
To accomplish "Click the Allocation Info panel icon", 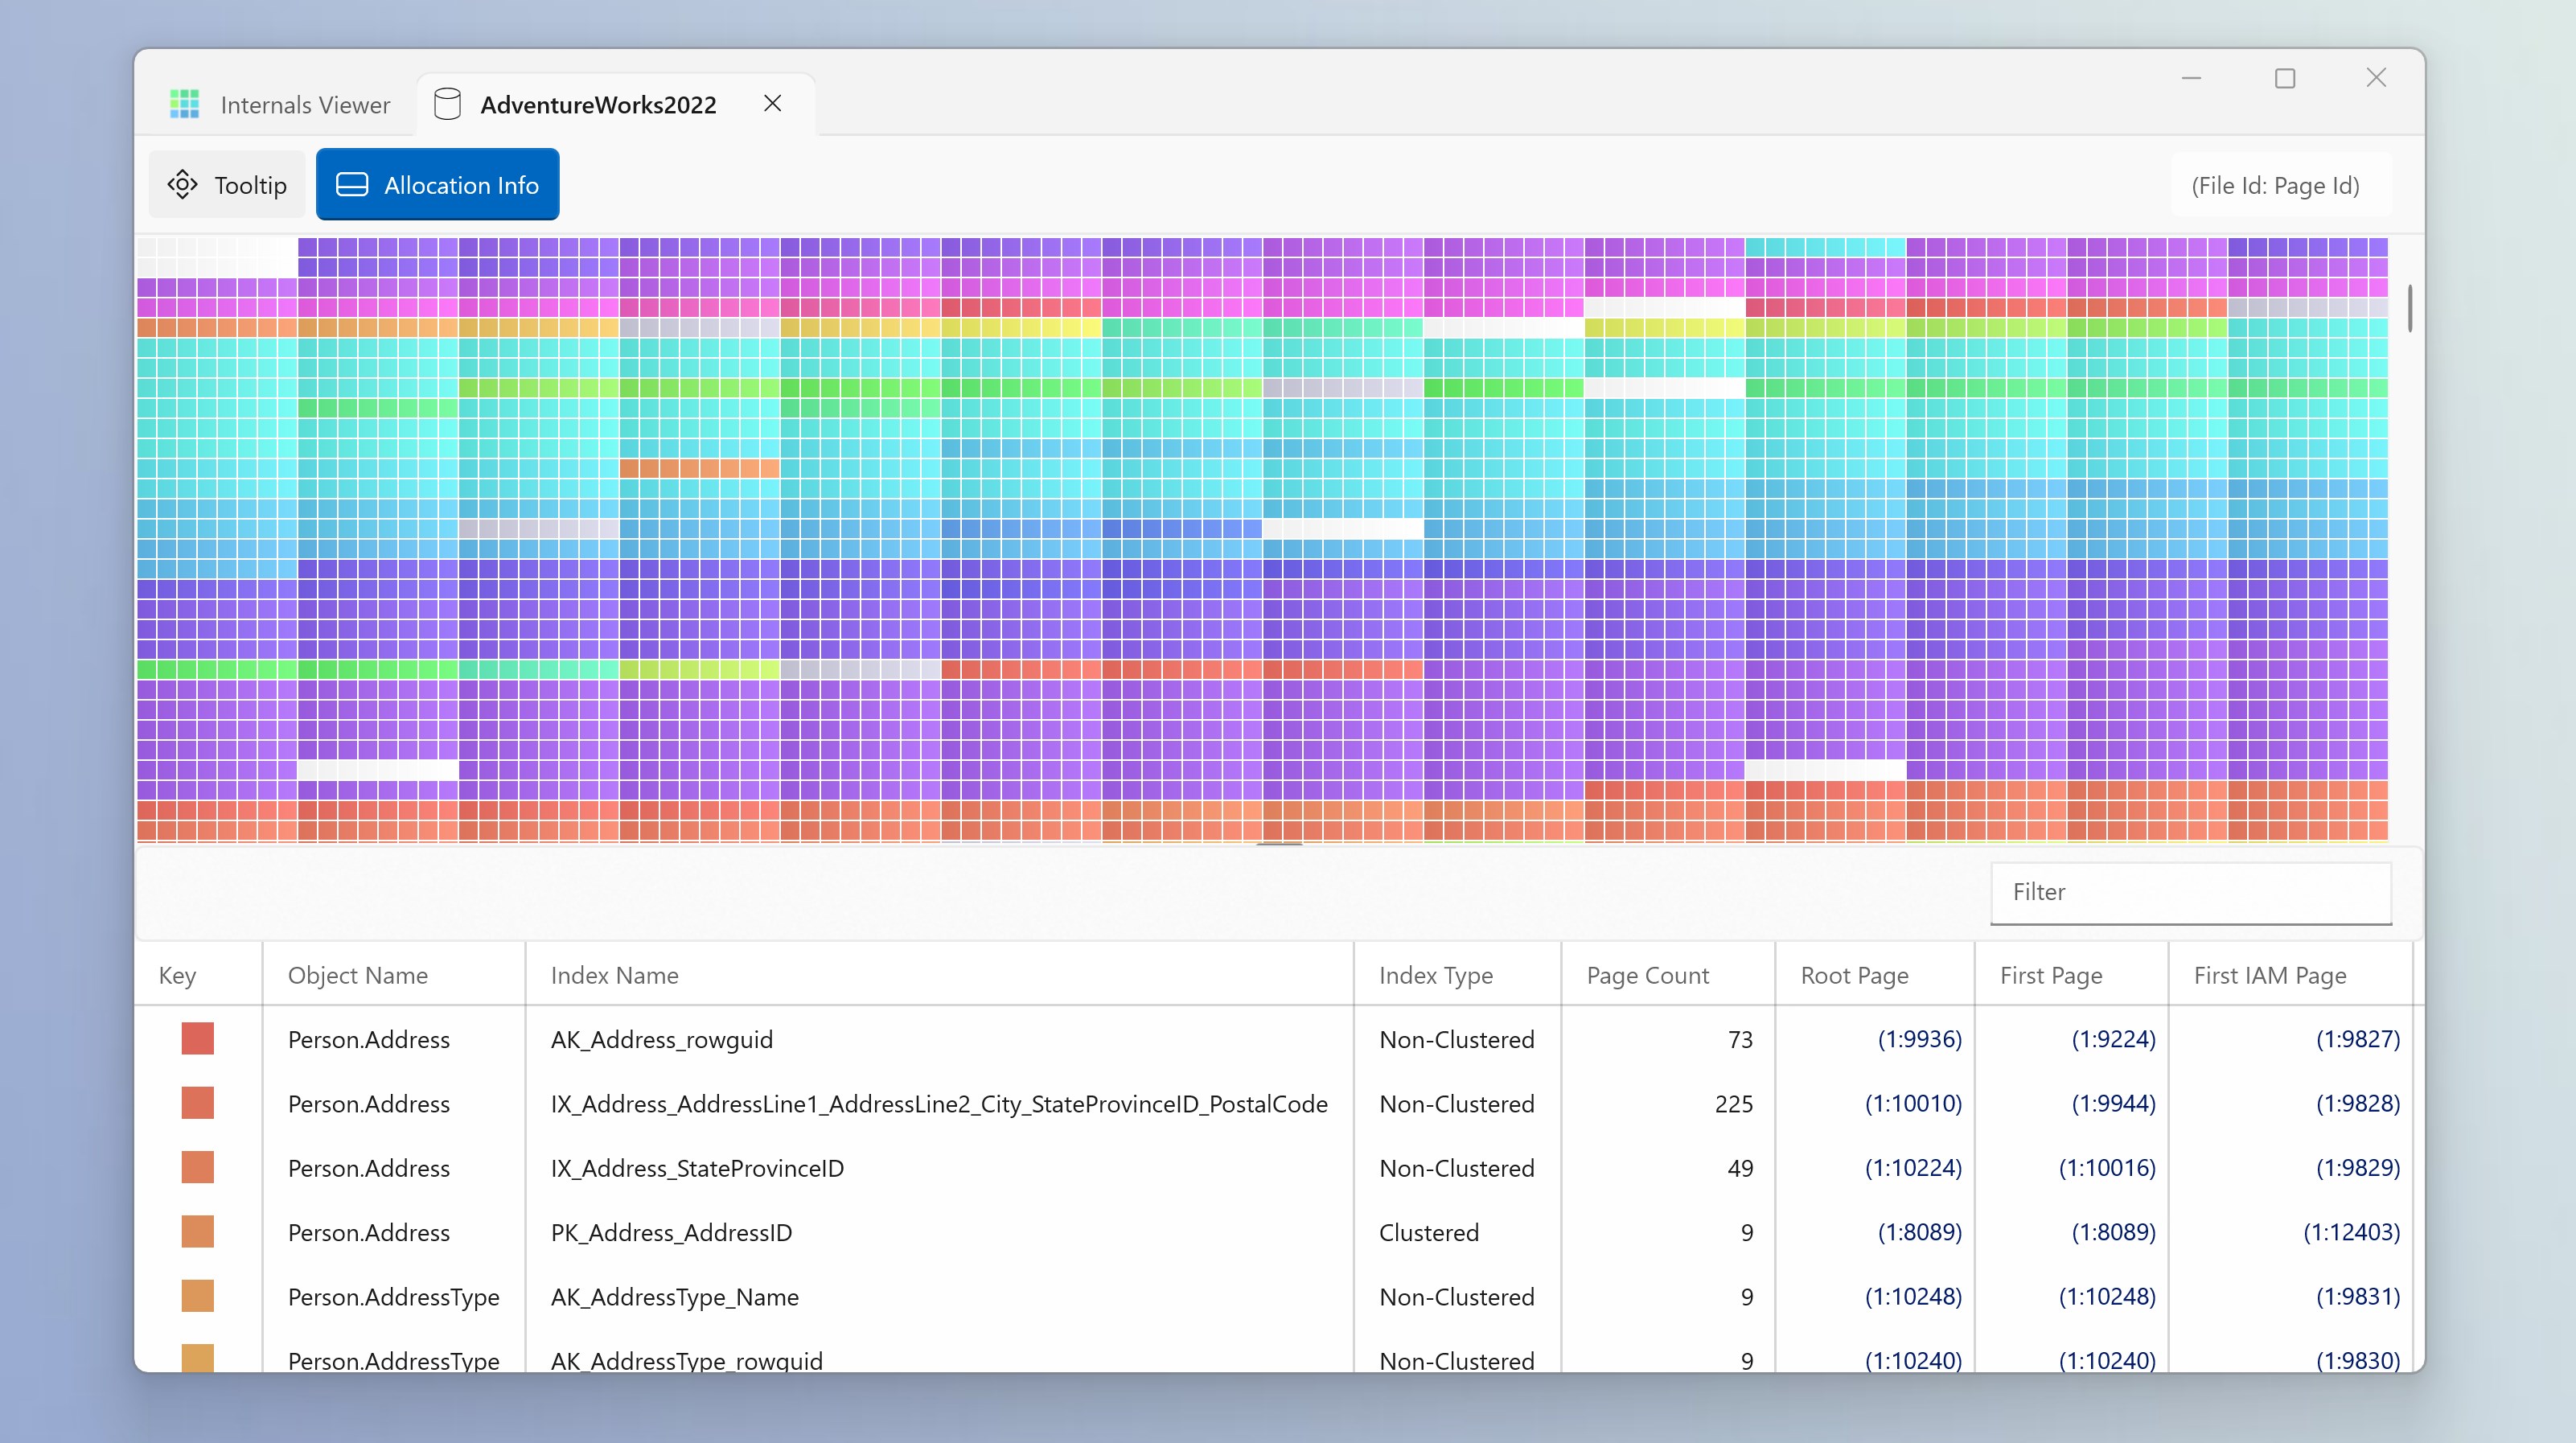I will click(352, 185).
